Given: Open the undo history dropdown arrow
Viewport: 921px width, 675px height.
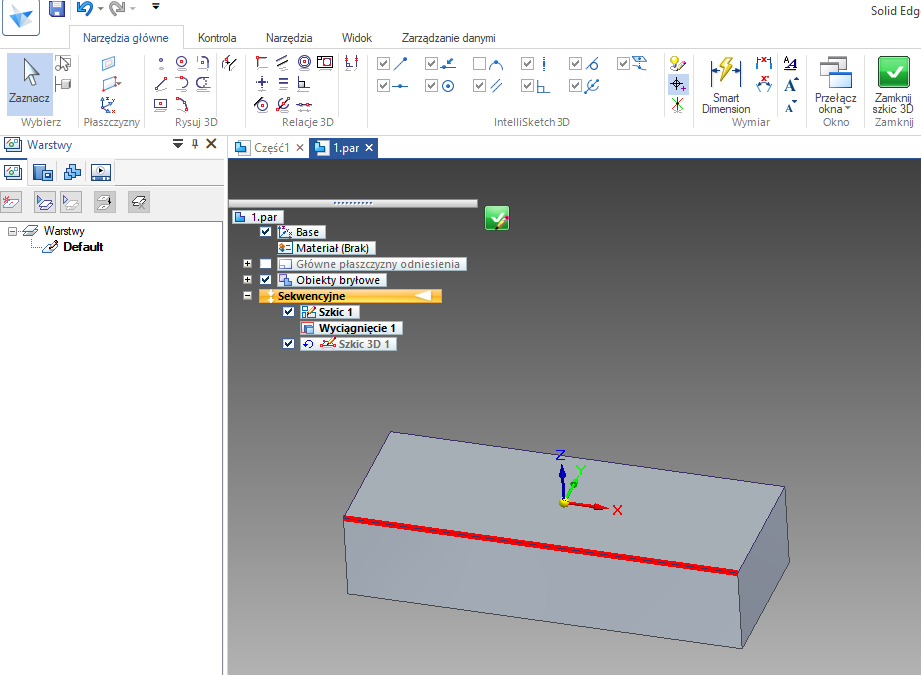Looking at the screenshot, I should coord(100,8).
